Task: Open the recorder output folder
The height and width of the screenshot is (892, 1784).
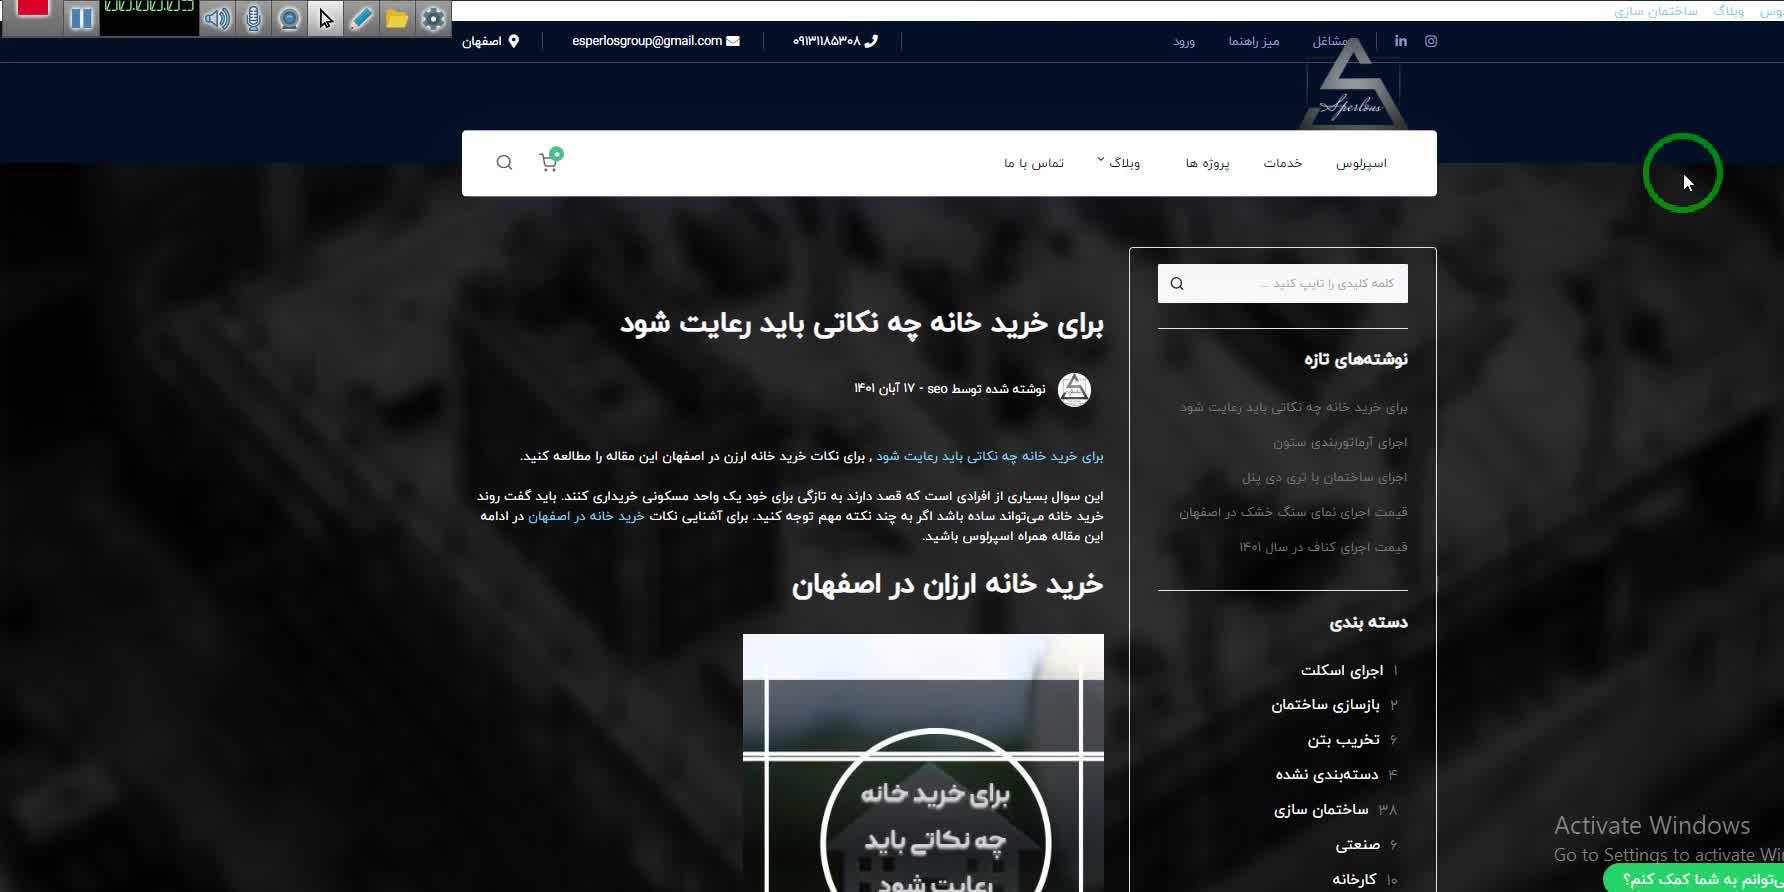Action: (397, 18)
